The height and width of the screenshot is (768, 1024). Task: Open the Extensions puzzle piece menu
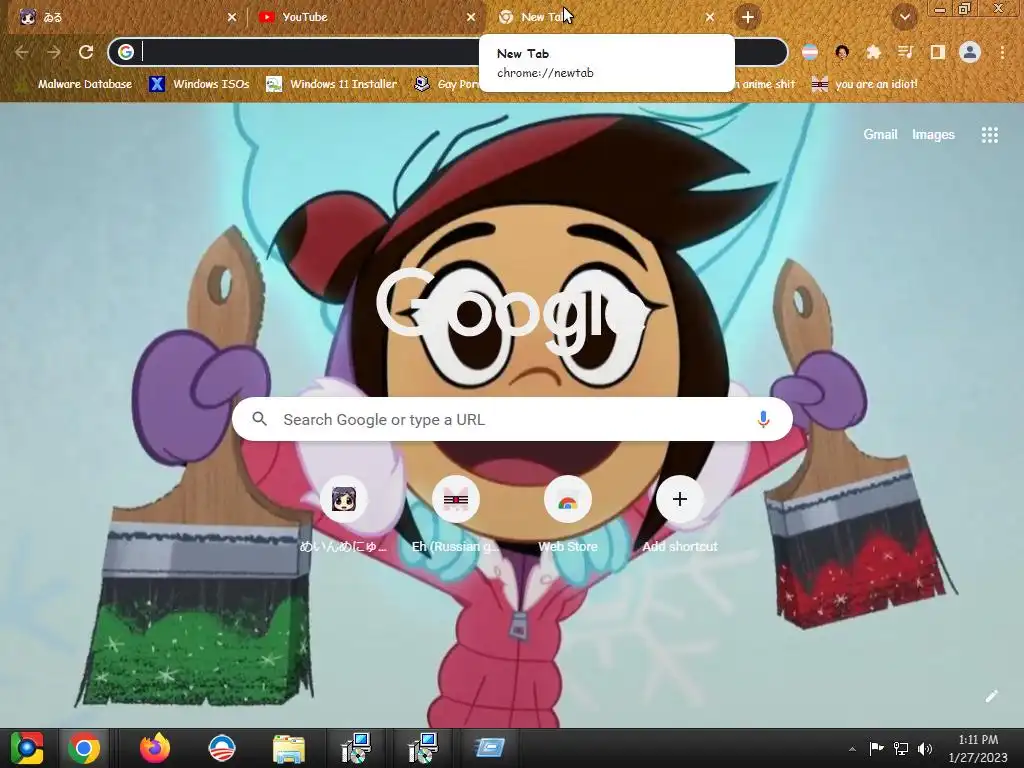[874, 52]
